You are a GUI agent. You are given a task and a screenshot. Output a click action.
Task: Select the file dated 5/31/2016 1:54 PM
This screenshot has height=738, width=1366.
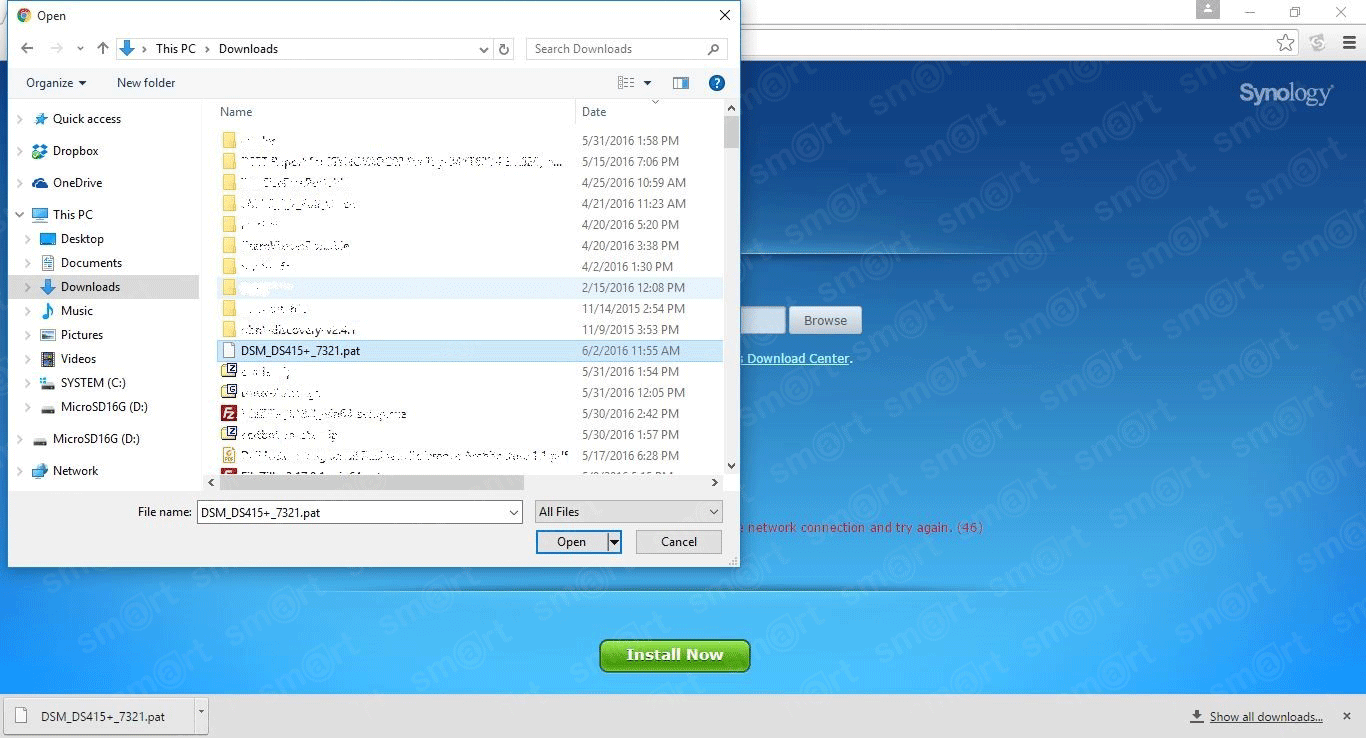coord(469,372)
